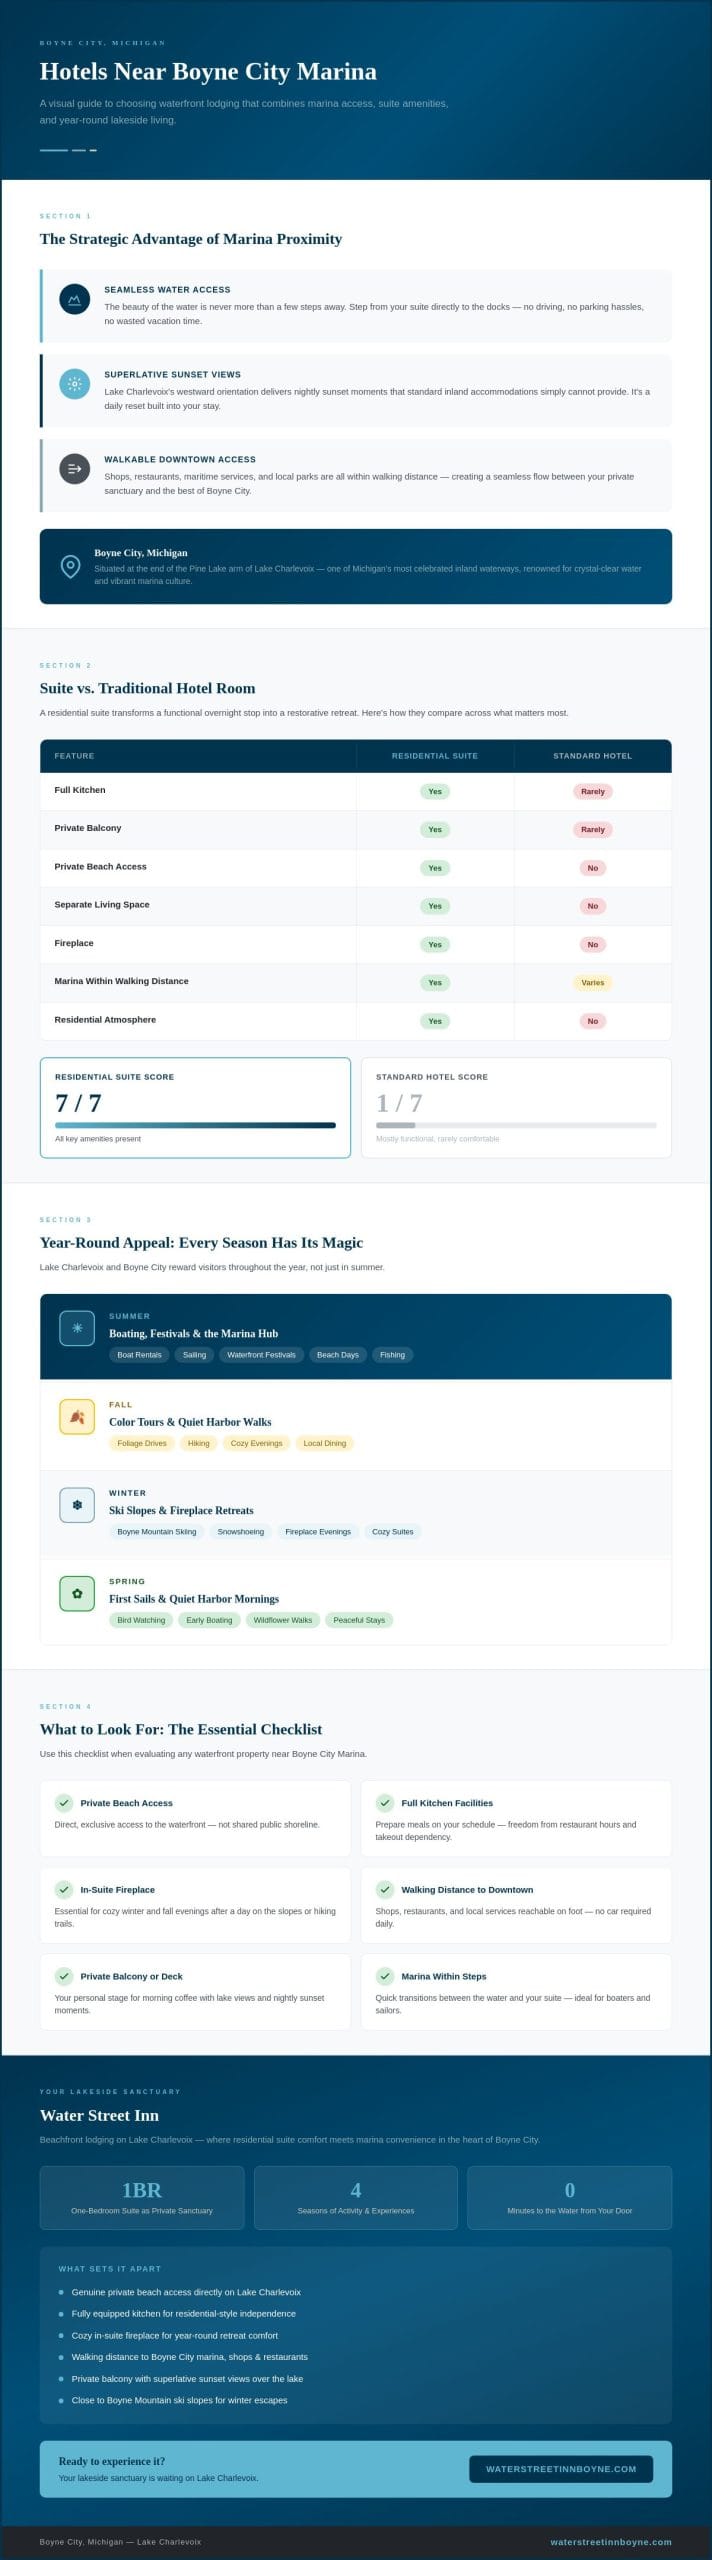Click the sun icon for Superlative Sunset Views
Screen dimensions: 712x2560
click(74, 384)
